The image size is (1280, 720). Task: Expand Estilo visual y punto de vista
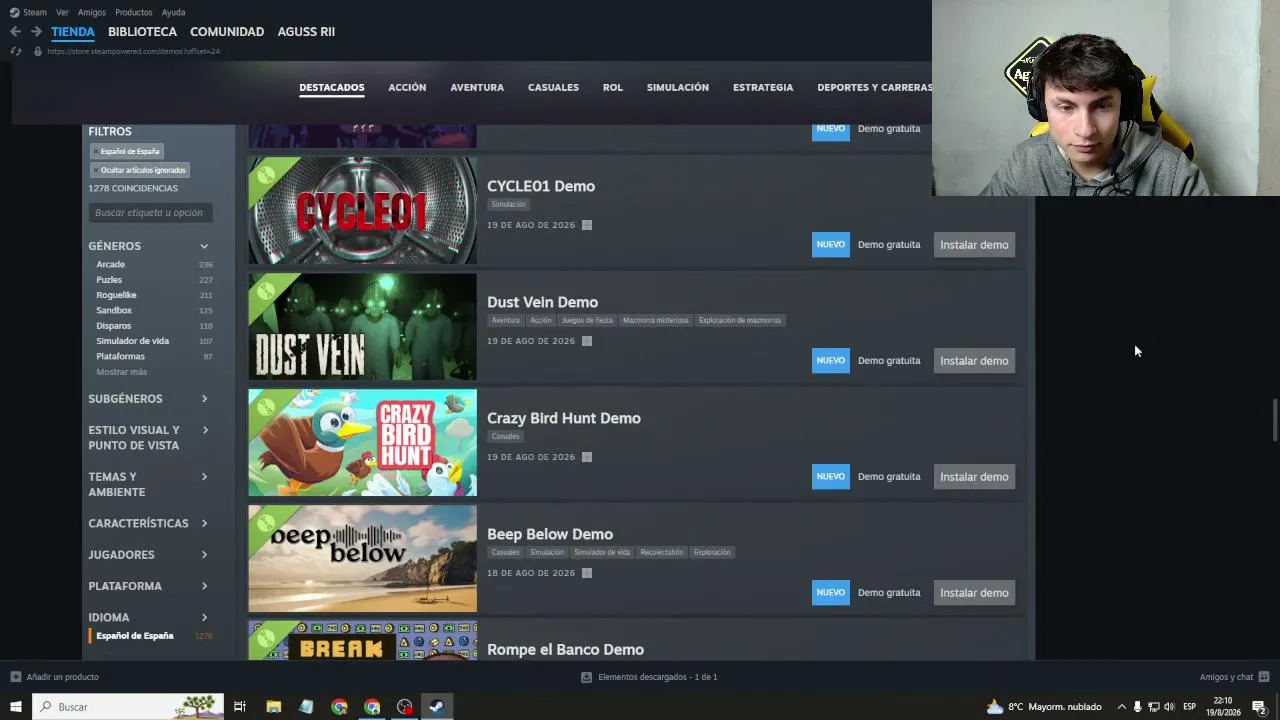tap(149, 438)
